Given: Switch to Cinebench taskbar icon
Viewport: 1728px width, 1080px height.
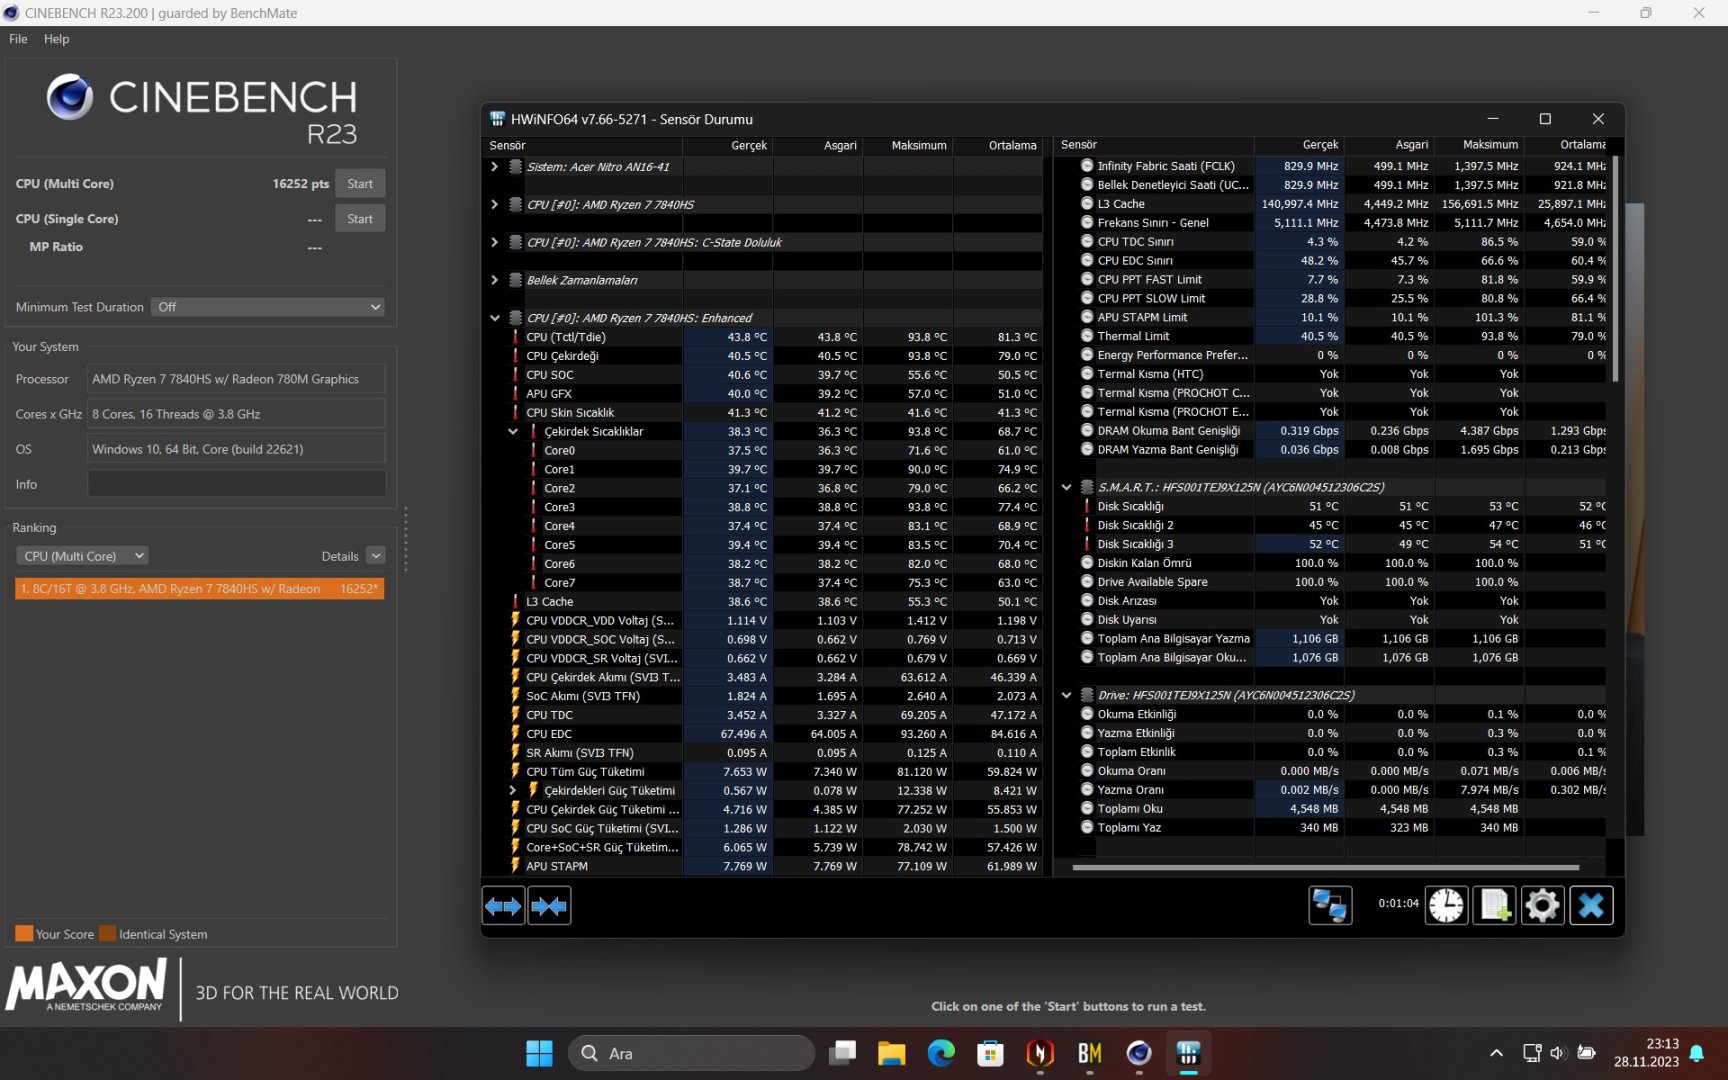Looking at the screenshot, I should [x=1139, y=1053].
